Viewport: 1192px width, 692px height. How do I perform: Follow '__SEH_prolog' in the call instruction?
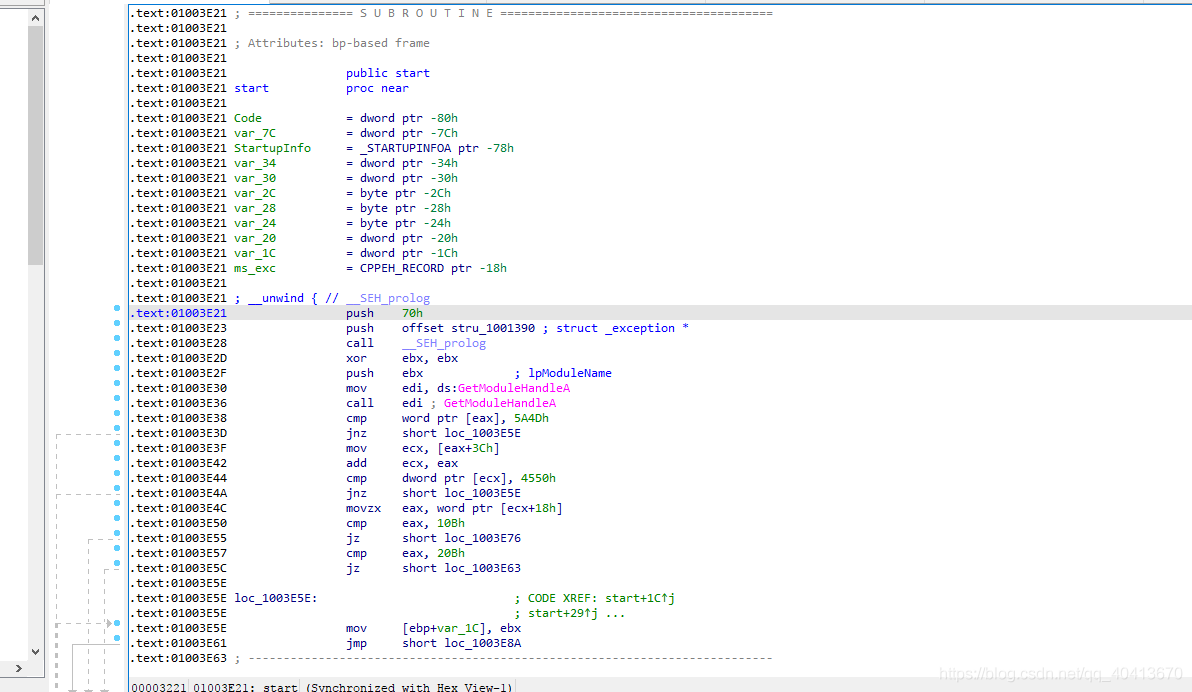click(x=444, y=343)
